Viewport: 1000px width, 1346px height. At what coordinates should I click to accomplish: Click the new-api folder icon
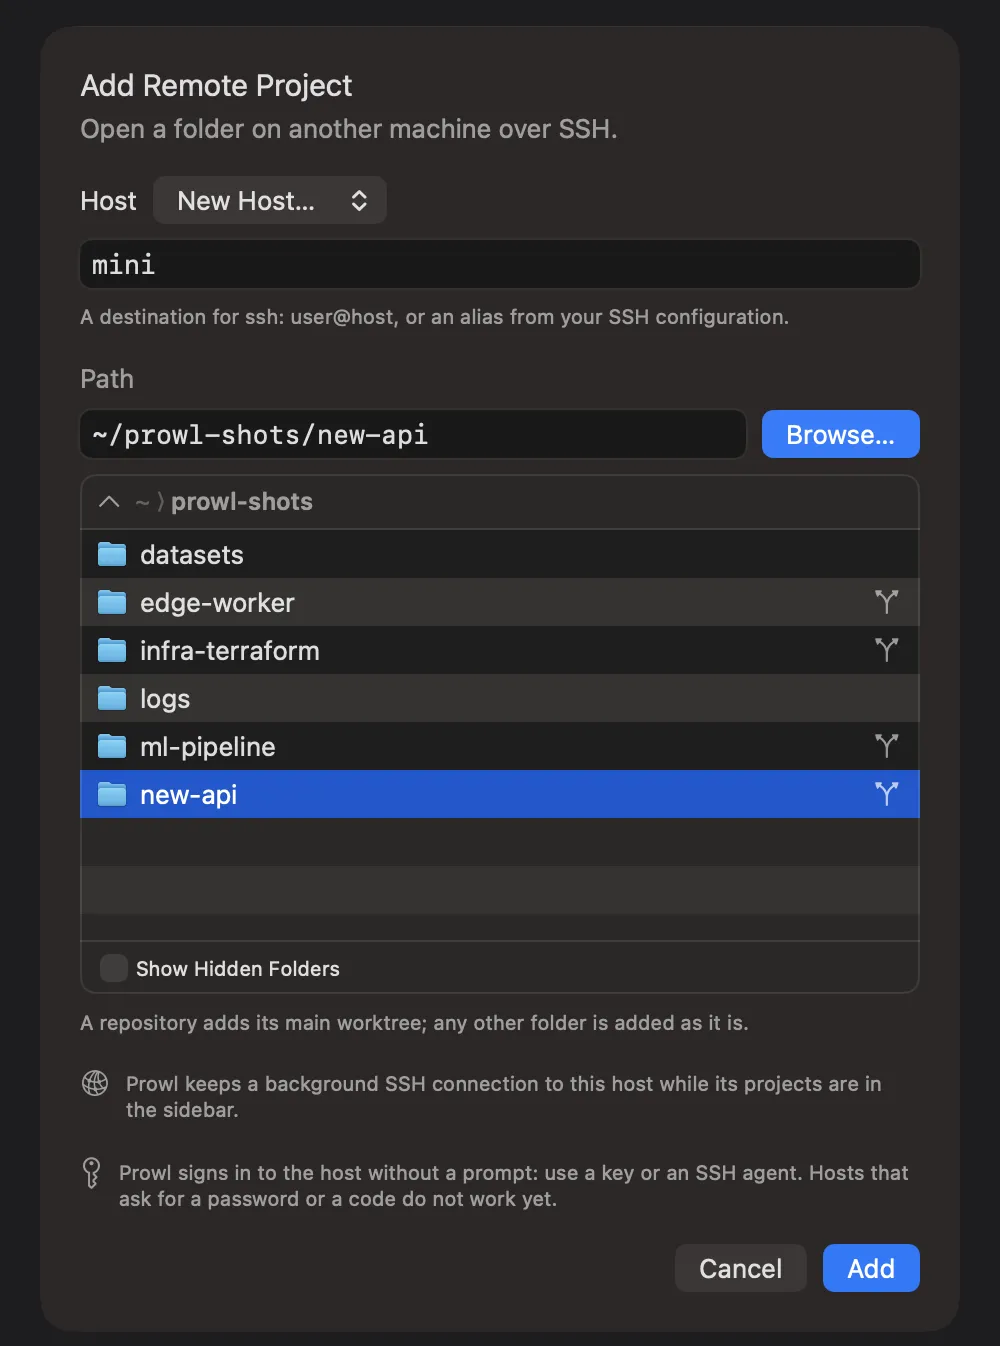click(112, 794)
